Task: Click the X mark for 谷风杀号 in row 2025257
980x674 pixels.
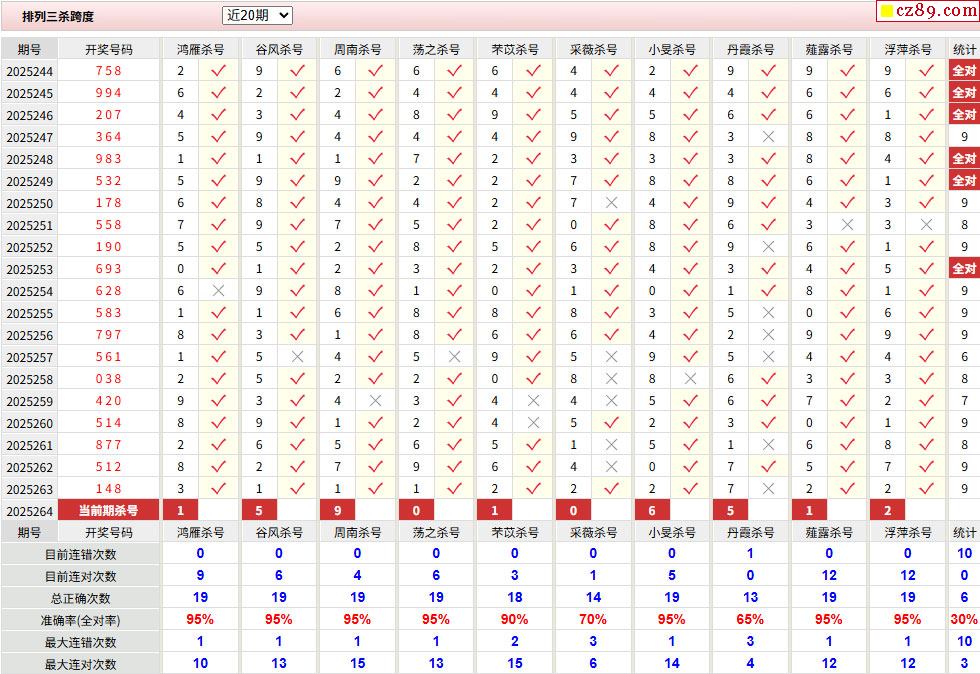Action: (297, 356)
